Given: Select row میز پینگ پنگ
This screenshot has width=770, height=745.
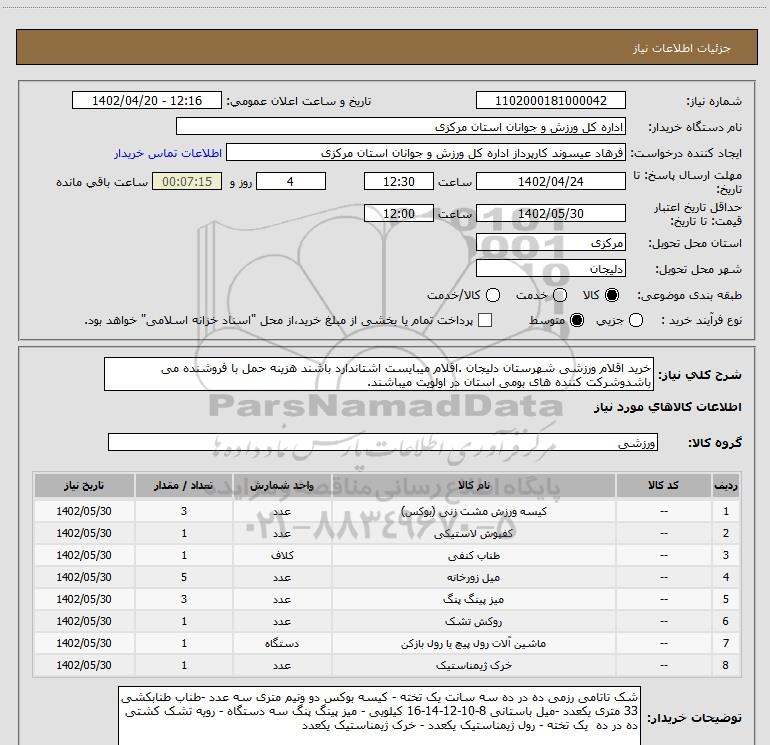Looking at the screenshot, I should point(386,599).
